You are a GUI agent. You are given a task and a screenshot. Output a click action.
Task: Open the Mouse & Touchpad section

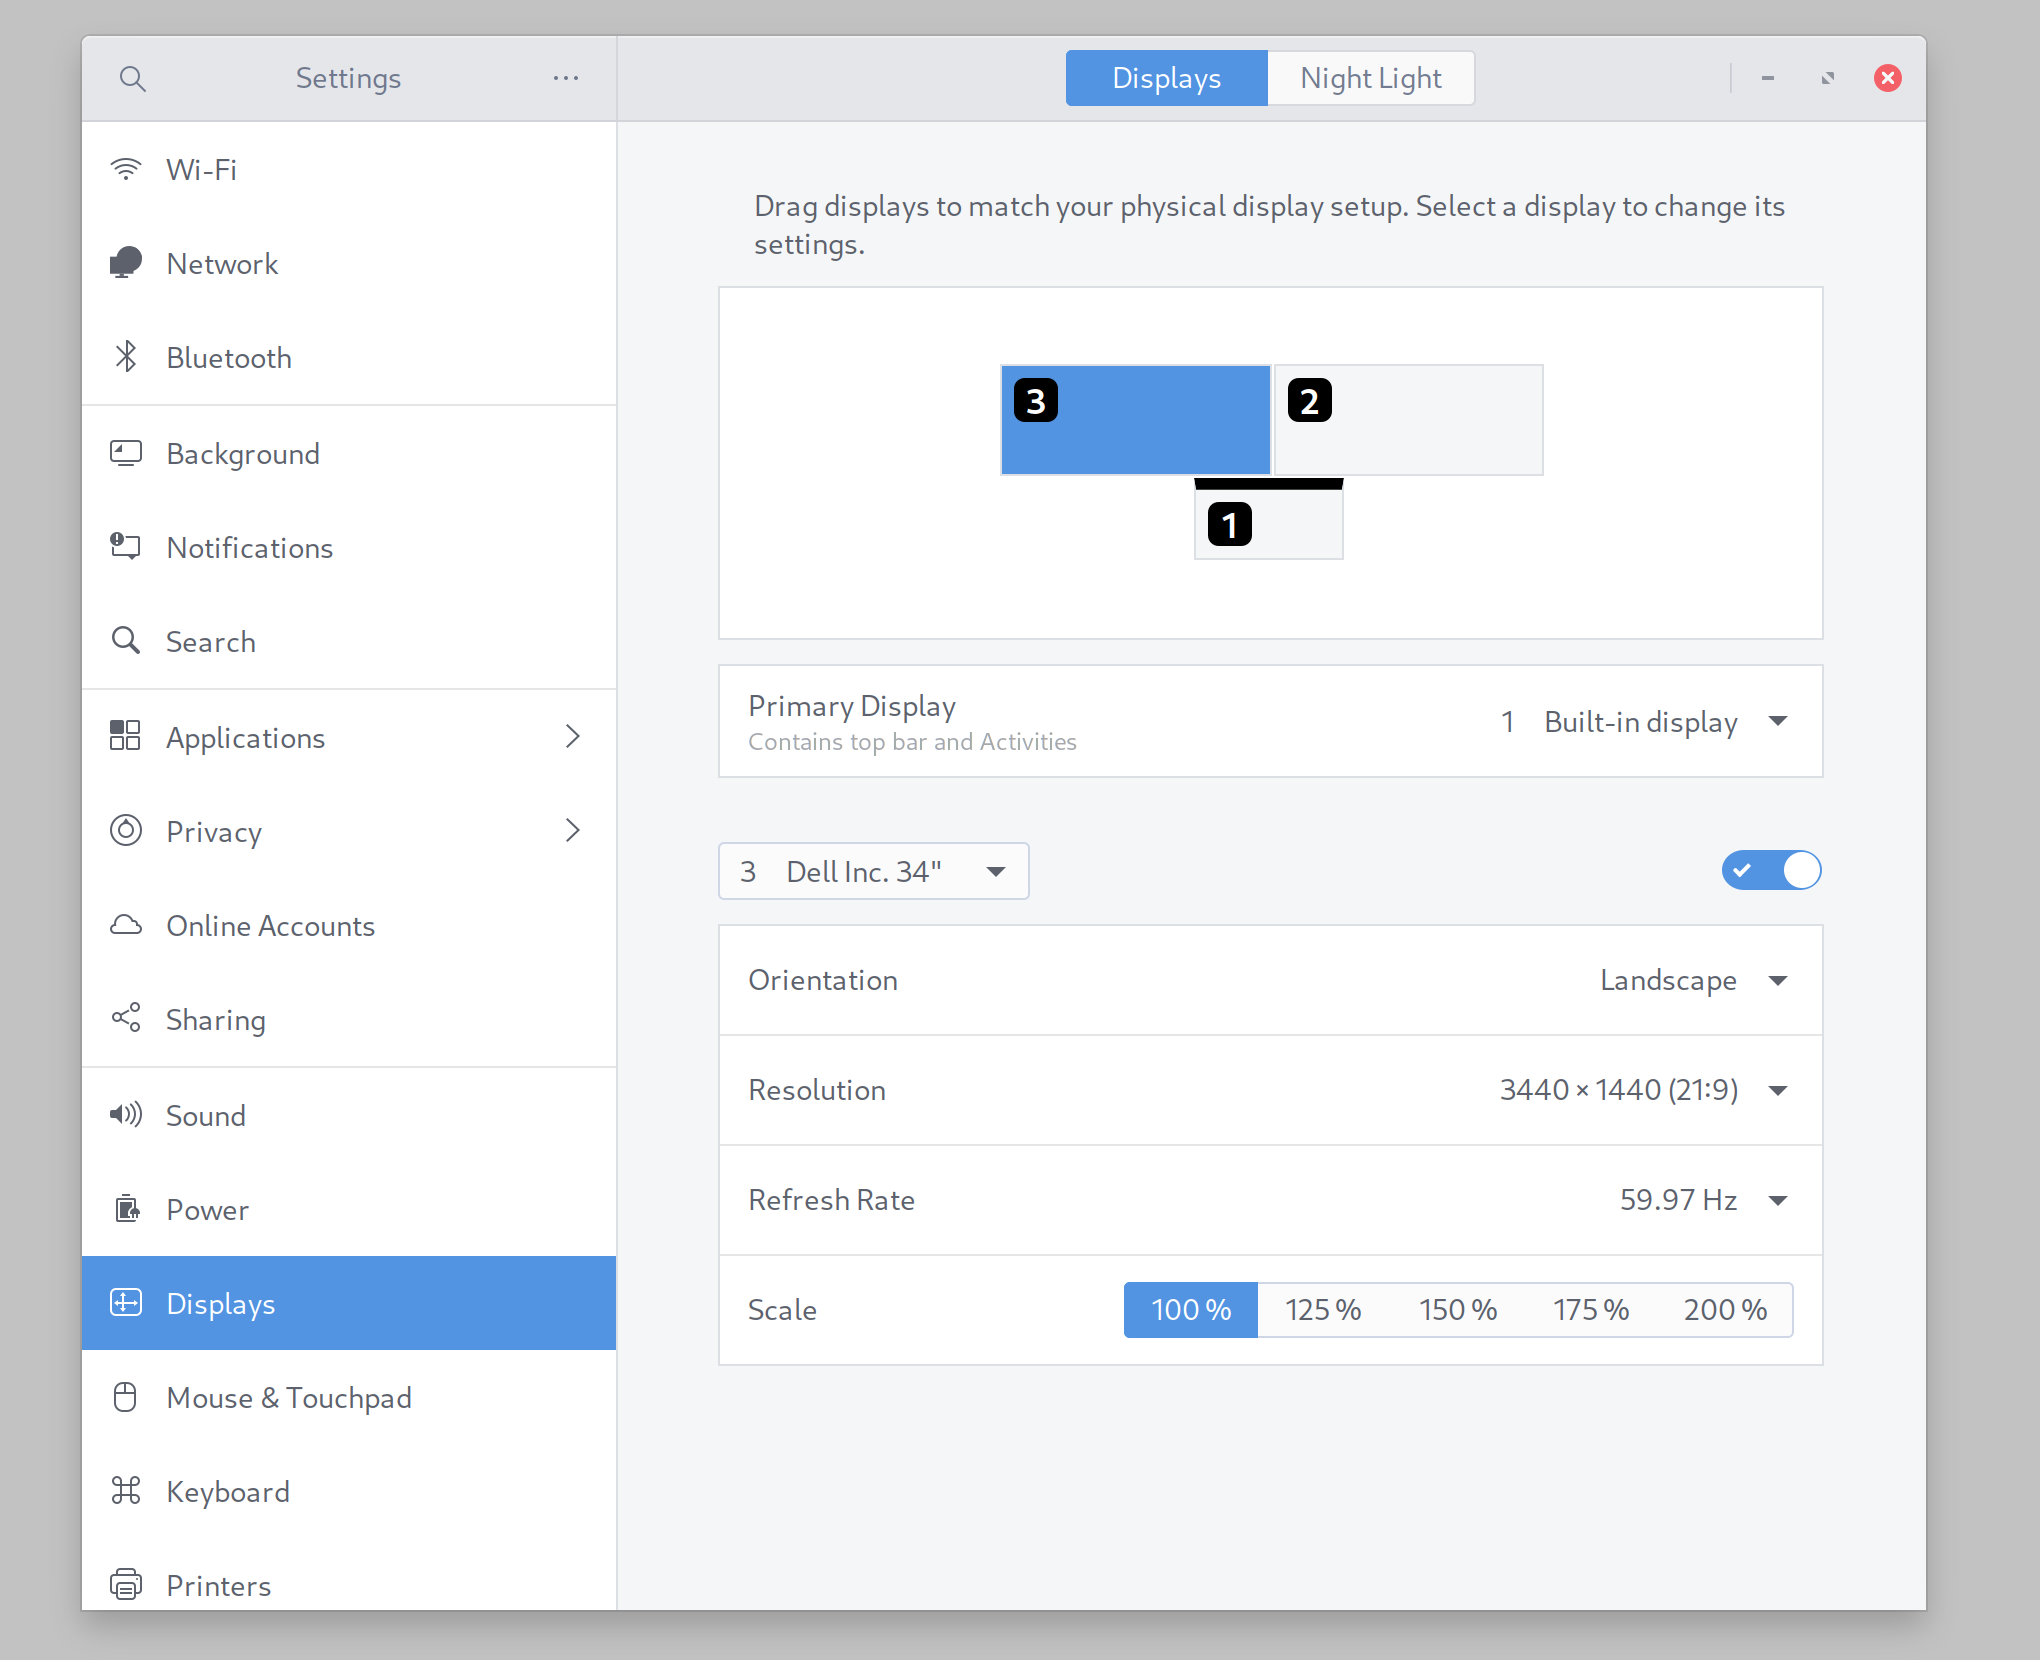289,1397
